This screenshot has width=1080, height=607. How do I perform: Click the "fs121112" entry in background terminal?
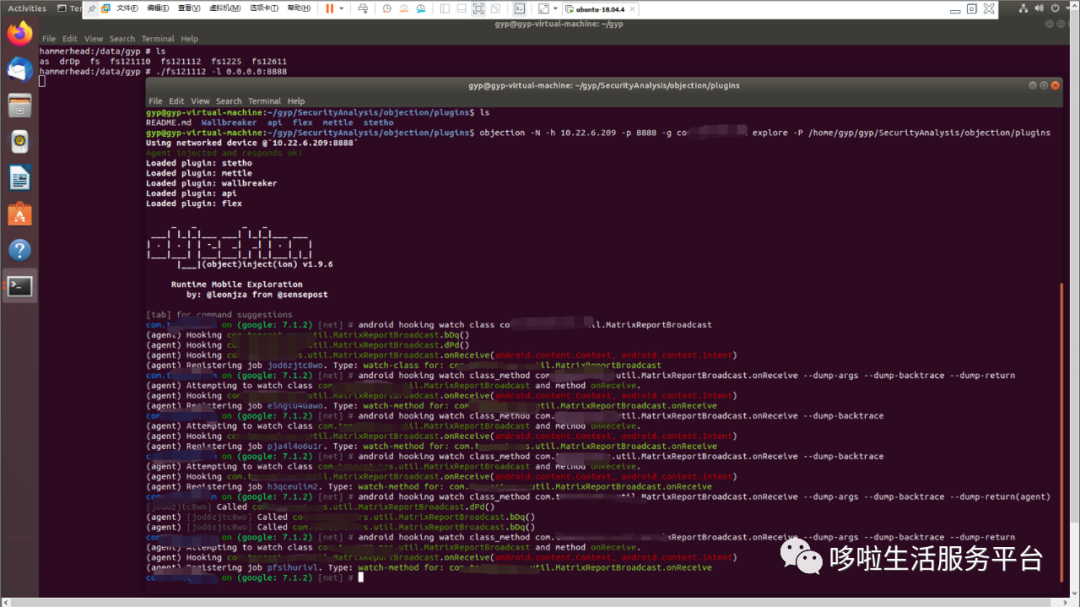pyautogui.click(x=181, y=61)
